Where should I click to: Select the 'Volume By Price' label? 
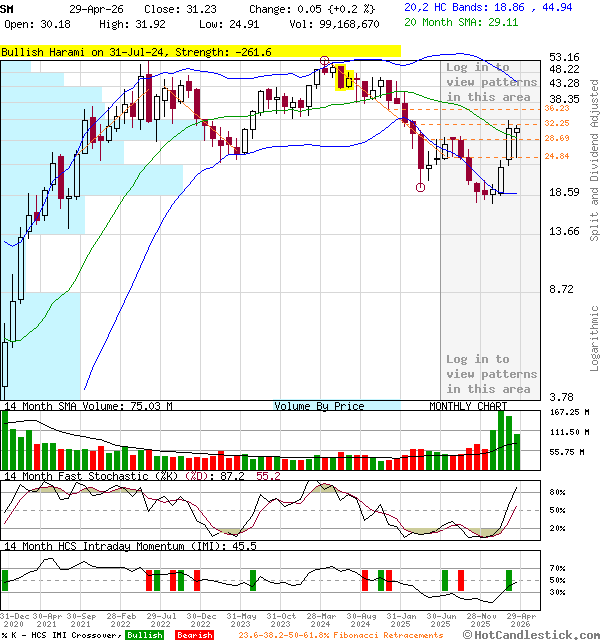320,406
